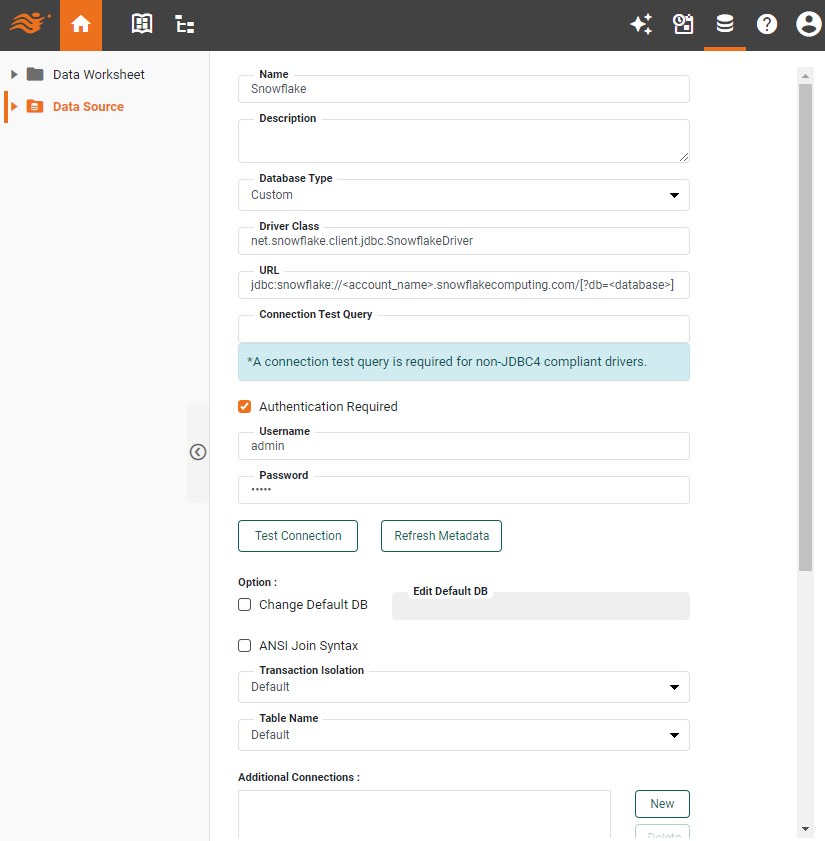825x841 pixels.
Task: Click the hierarchy view icon
Action: (184, 24)
